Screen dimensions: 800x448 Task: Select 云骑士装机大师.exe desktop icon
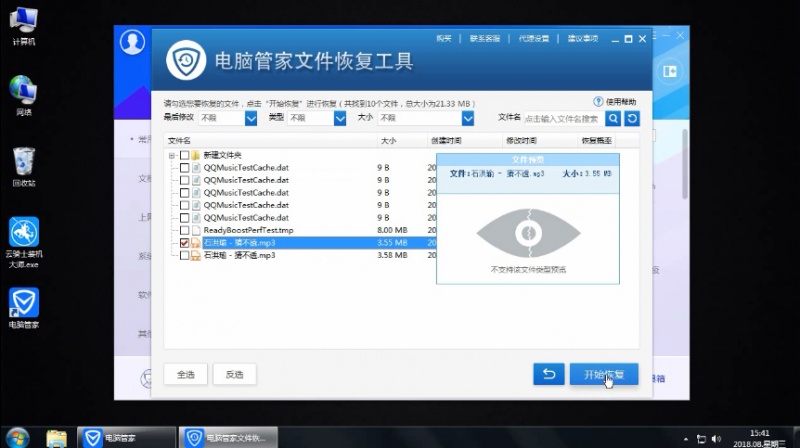tap(23, 243)
